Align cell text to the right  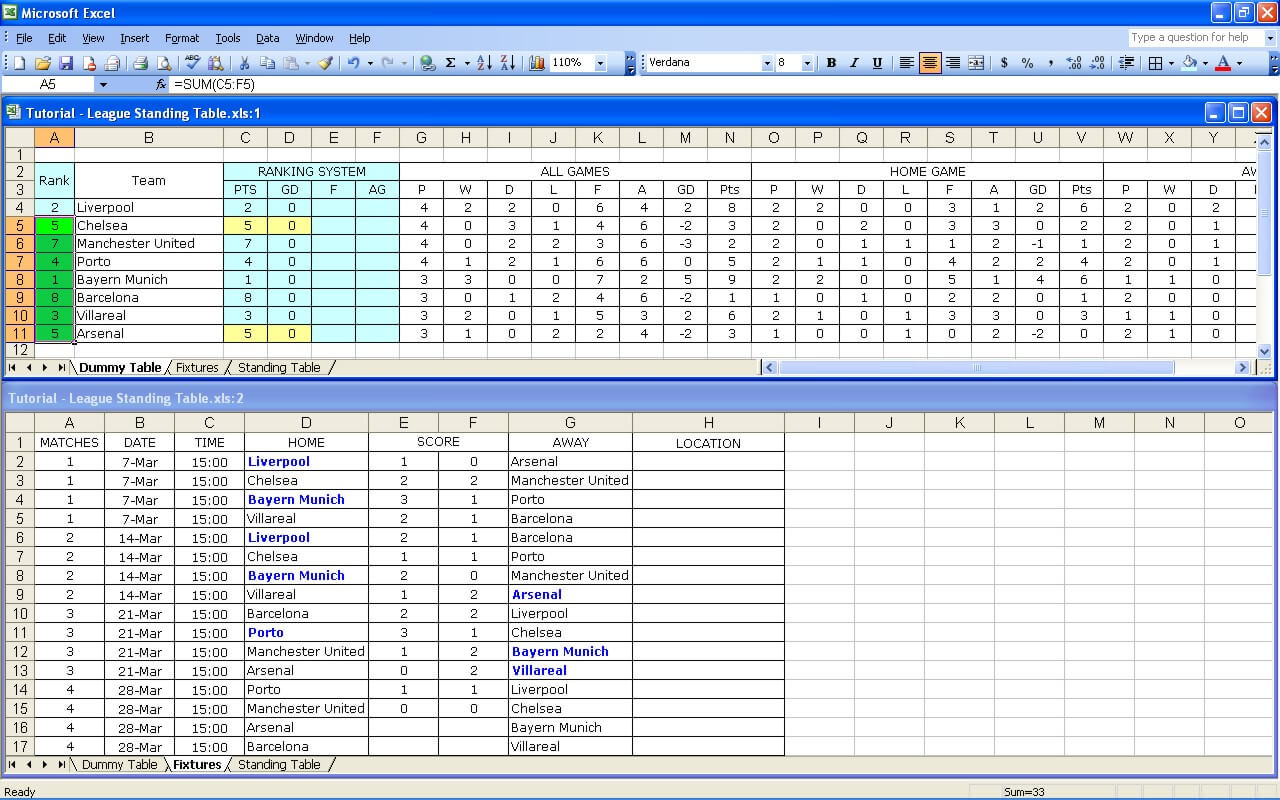953,63
